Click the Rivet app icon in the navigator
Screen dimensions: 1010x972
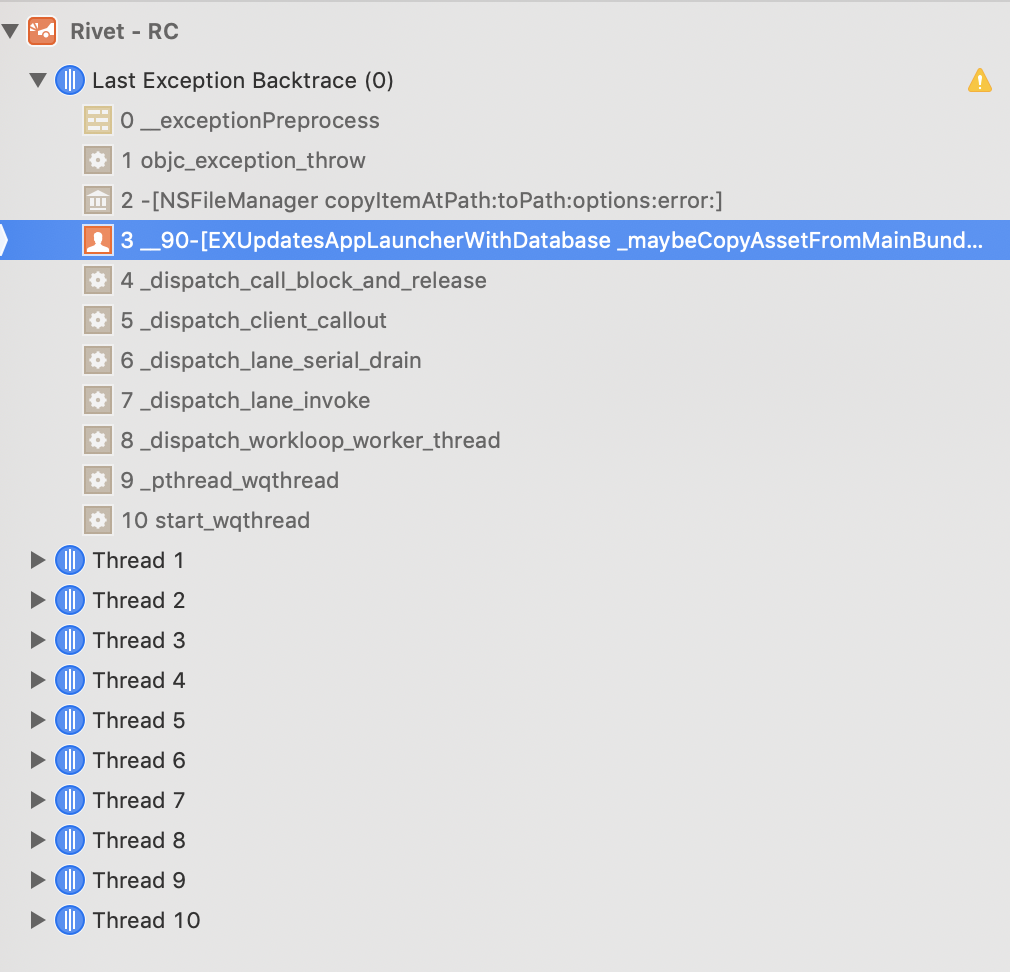tap(42, 31)
